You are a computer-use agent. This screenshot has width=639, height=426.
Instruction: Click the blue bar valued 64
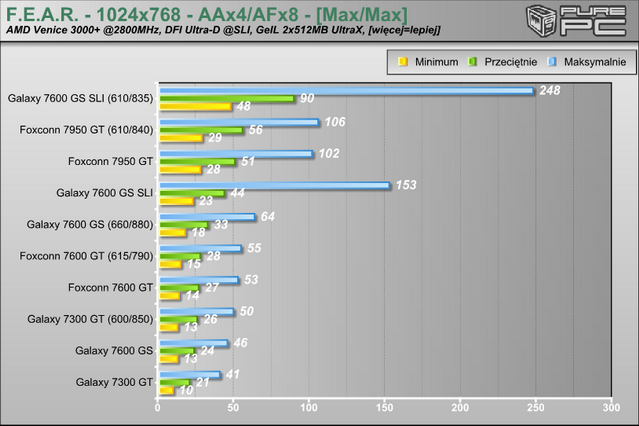point(207,217)
